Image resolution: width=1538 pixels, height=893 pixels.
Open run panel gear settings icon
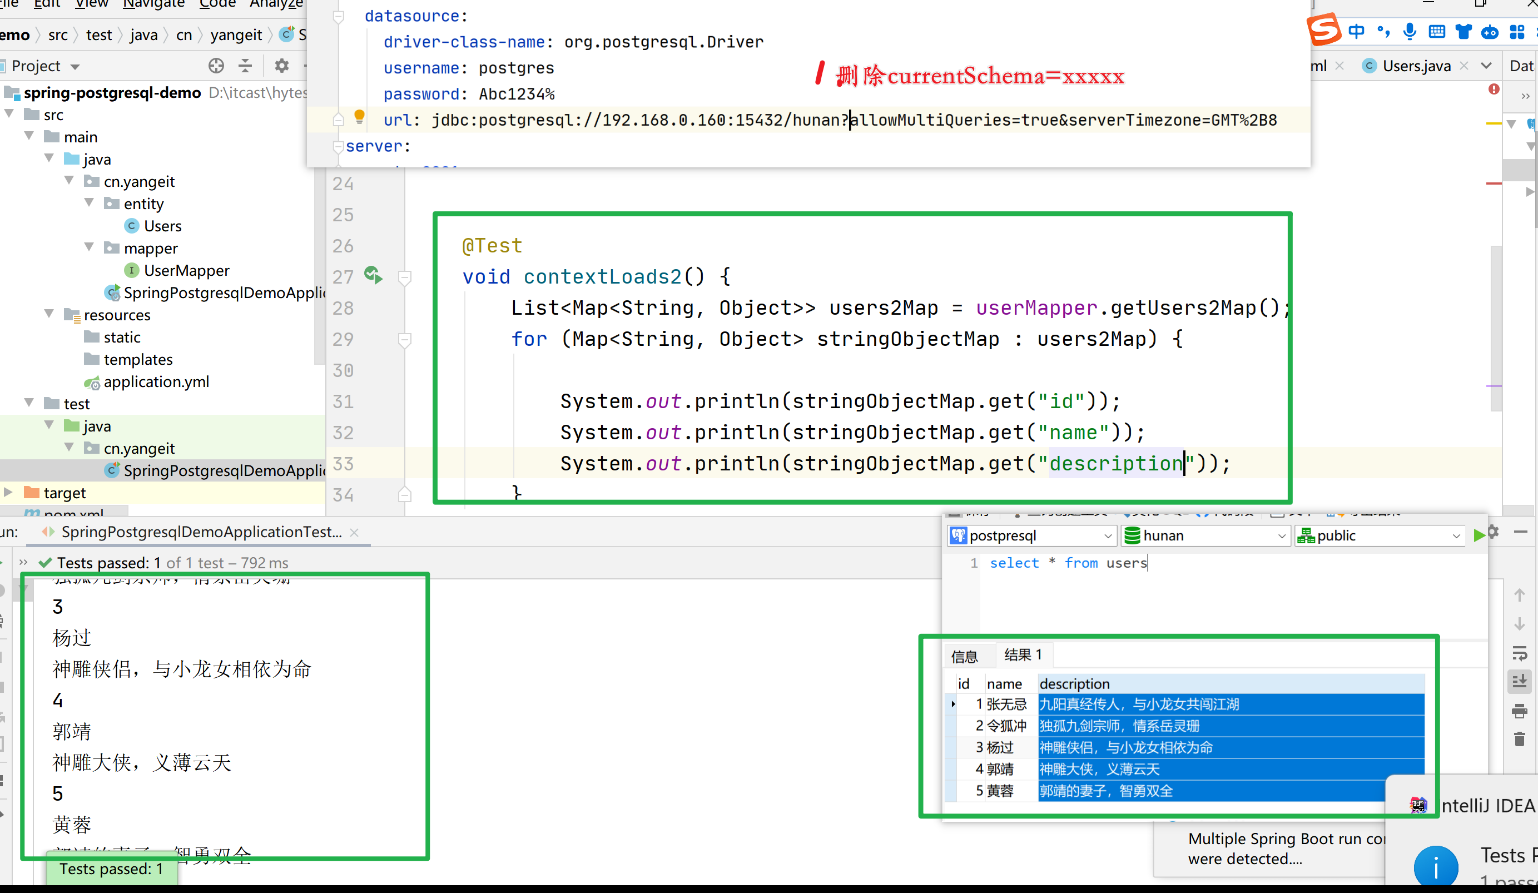click(x=1493, y=532)
